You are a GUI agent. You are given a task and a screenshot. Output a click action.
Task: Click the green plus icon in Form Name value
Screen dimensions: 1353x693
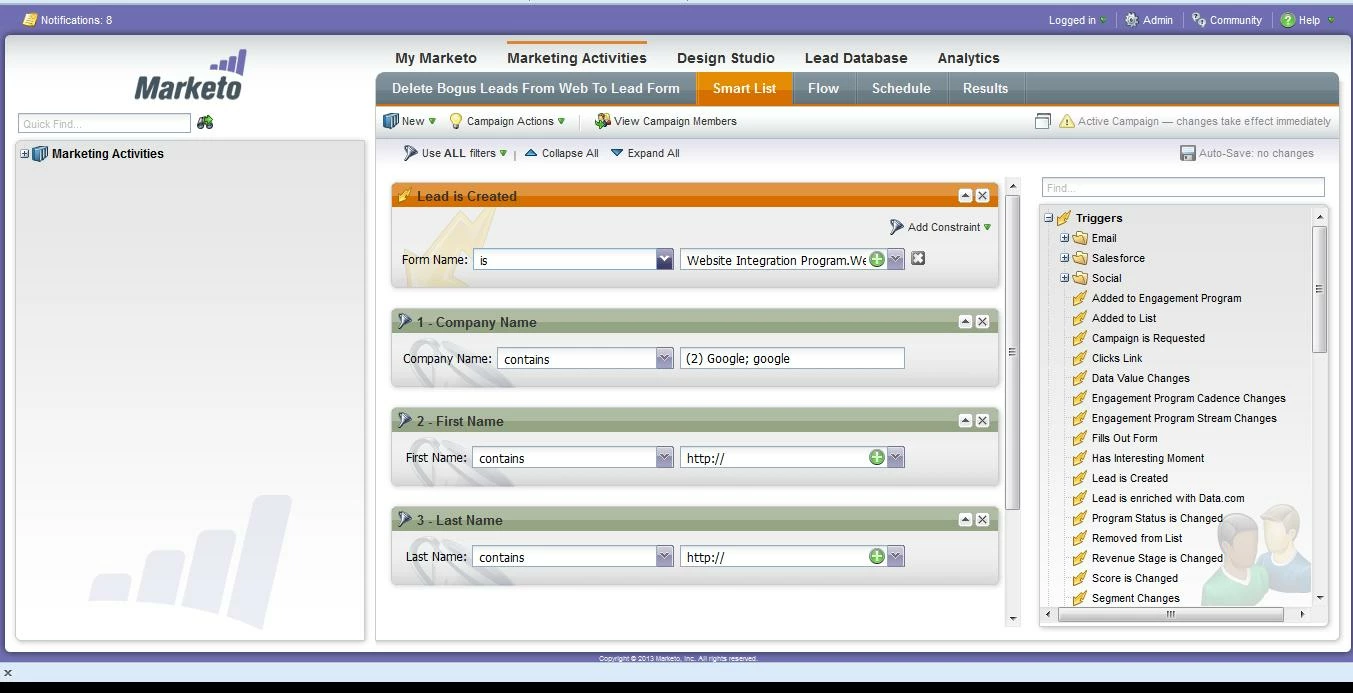click(x=877, y=259)
